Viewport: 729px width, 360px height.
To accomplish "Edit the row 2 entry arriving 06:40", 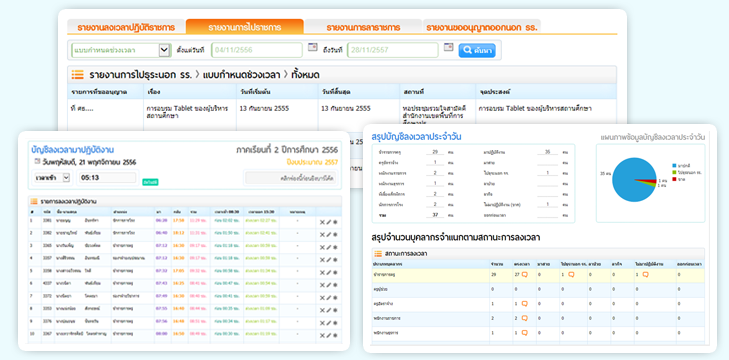I will (x=328, y=235).
